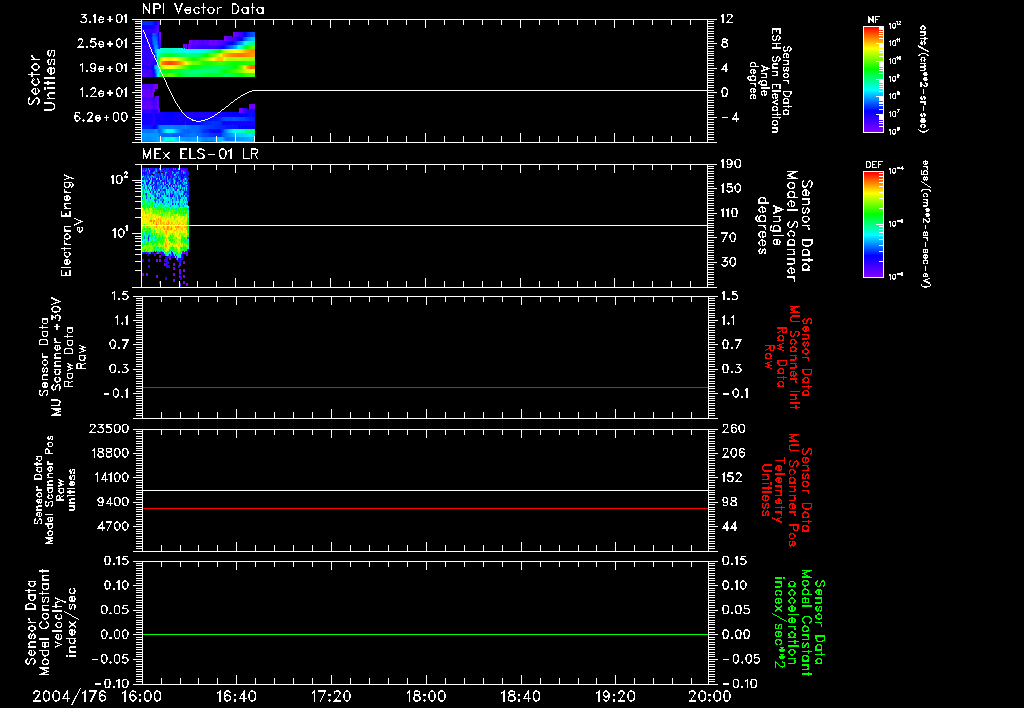Click the 18:00 time axis label
1024x708 pixels.
426,696
